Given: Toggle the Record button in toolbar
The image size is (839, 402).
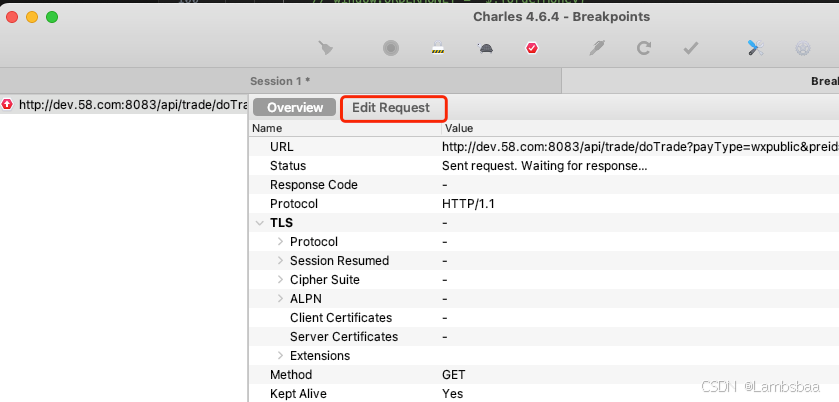Looking at the screenshot, I should 391,49.
